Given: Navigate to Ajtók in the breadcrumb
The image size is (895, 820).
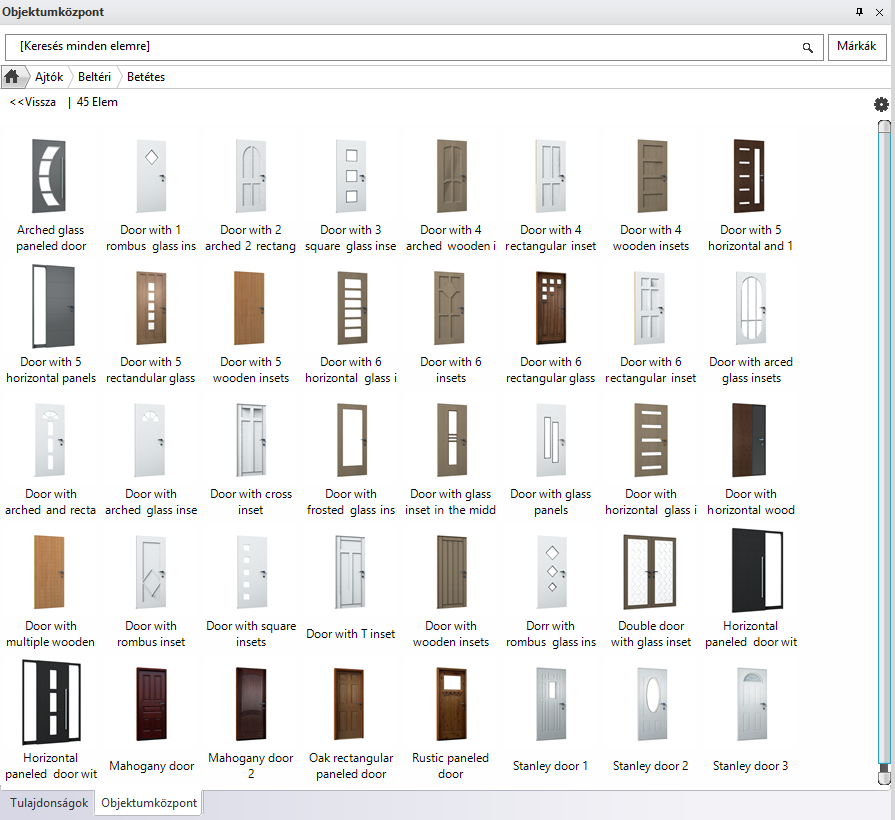Looking at the screenshot, I should tap(49, 77).
